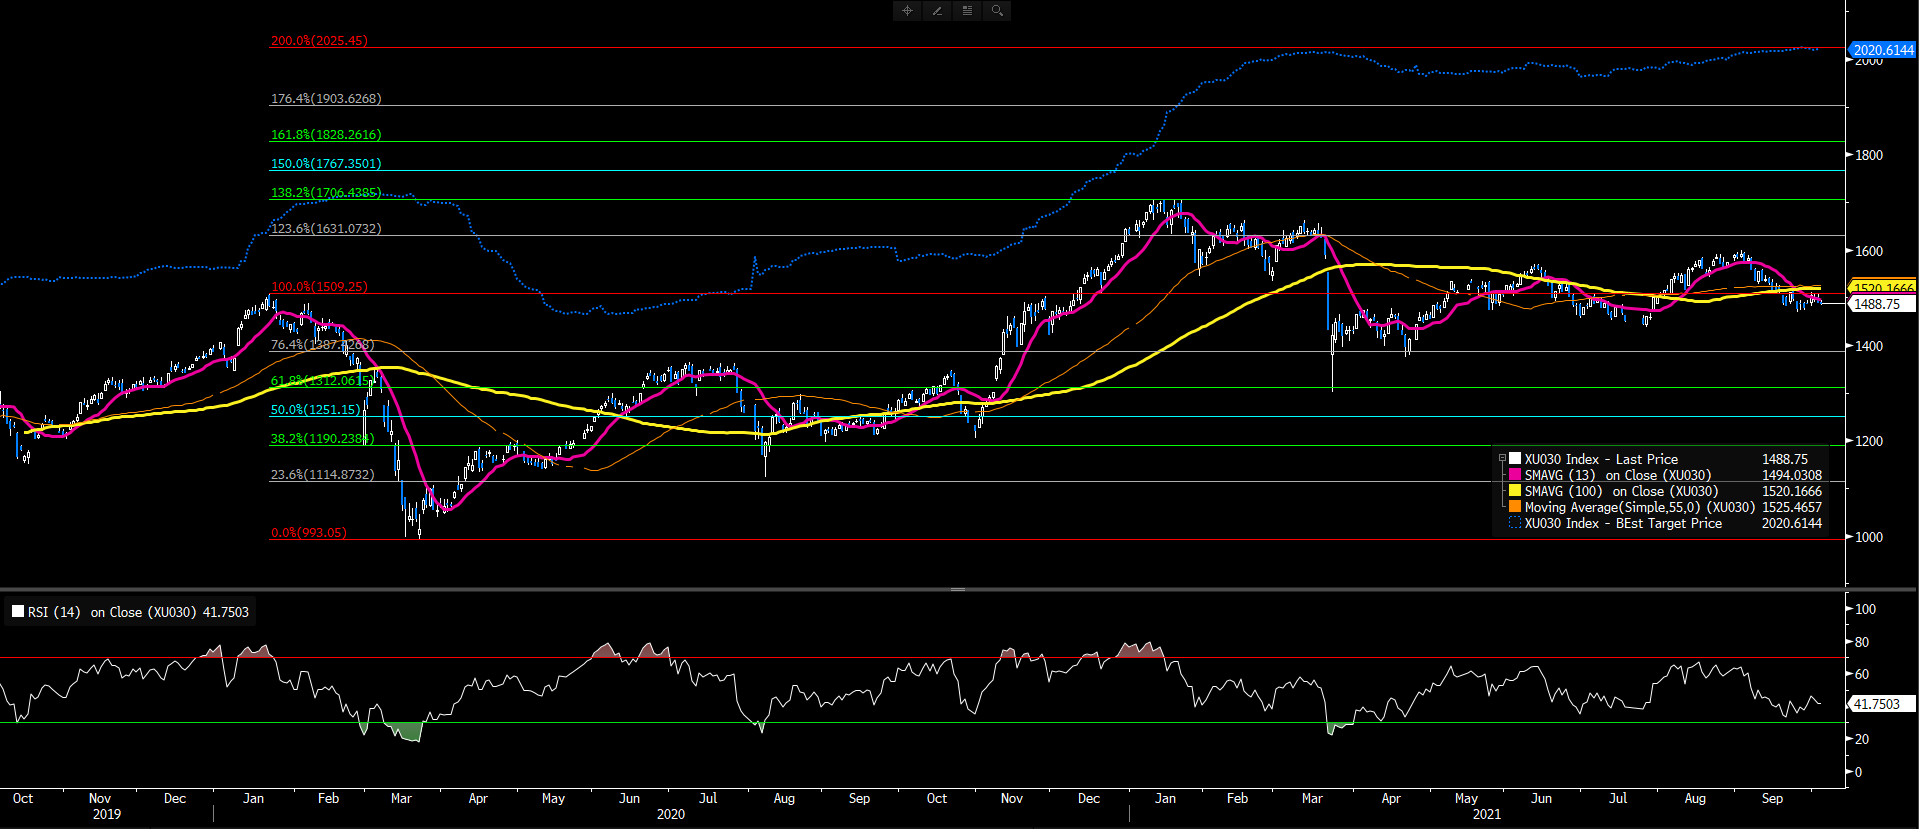Click the blue 2020.6144 price axis tag

tap(1882, 50)
